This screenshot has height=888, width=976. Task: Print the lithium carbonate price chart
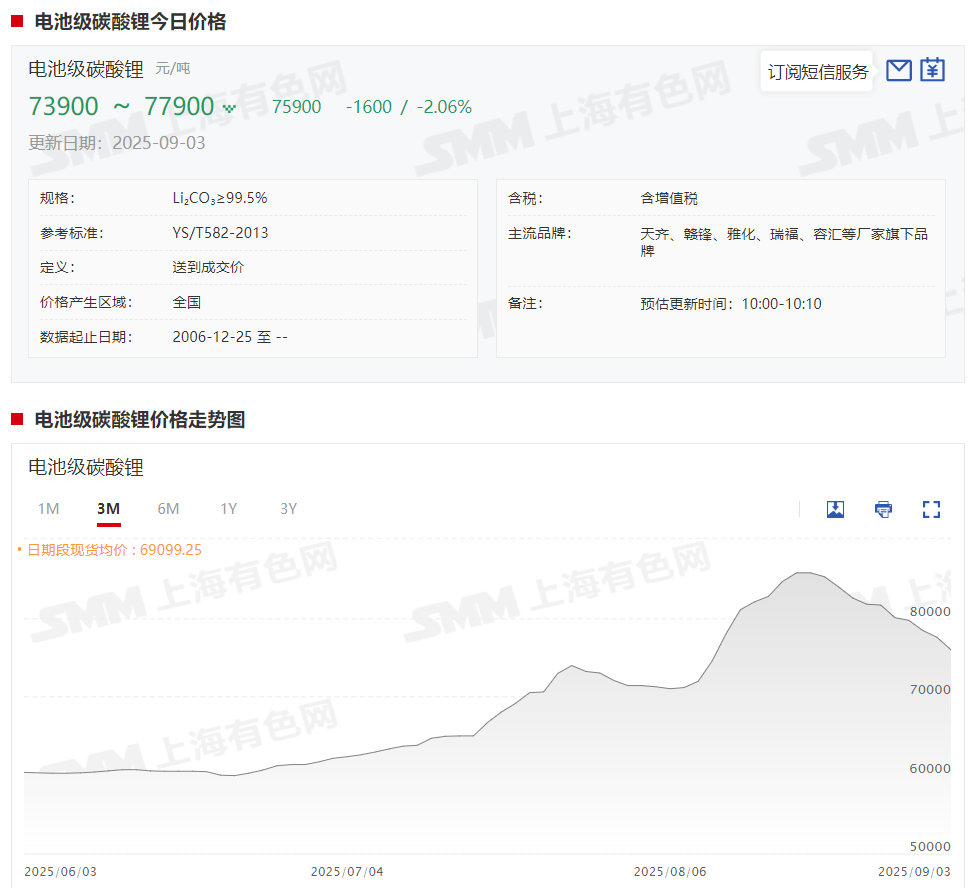[883, 509]
